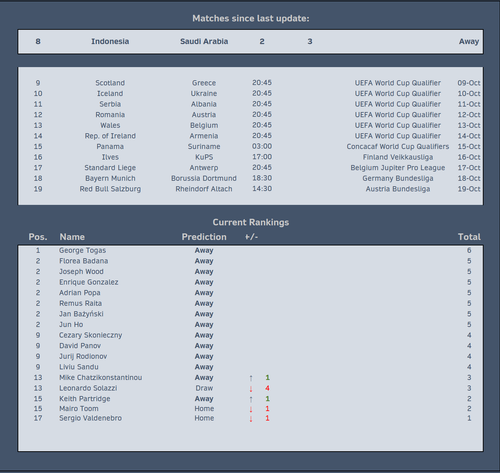Click the Prediction column header

[204, 237]
